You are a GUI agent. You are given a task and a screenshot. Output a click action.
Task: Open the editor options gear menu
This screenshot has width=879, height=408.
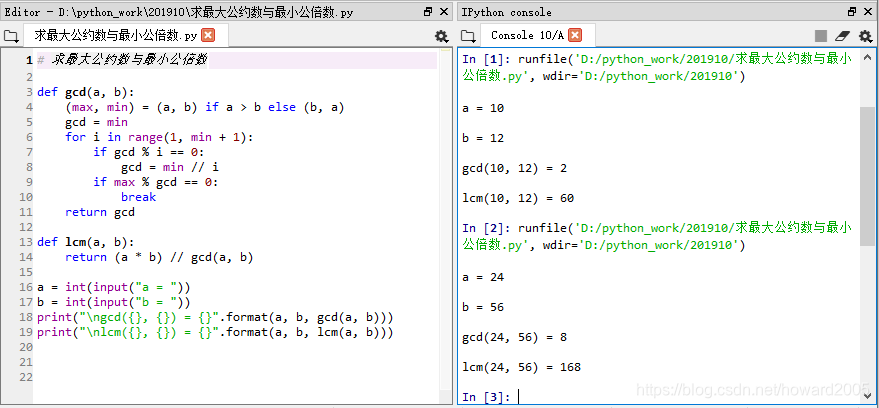(x=442, y=36)
